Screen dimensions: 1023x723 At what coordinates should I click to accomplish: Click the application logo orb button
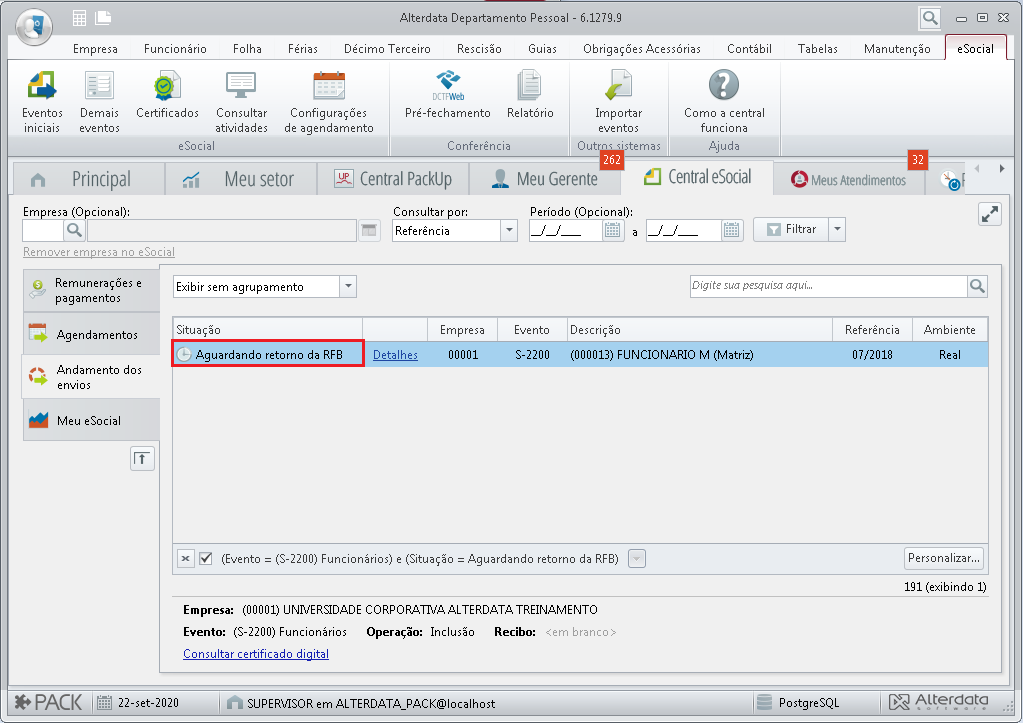tap(34, 27)
